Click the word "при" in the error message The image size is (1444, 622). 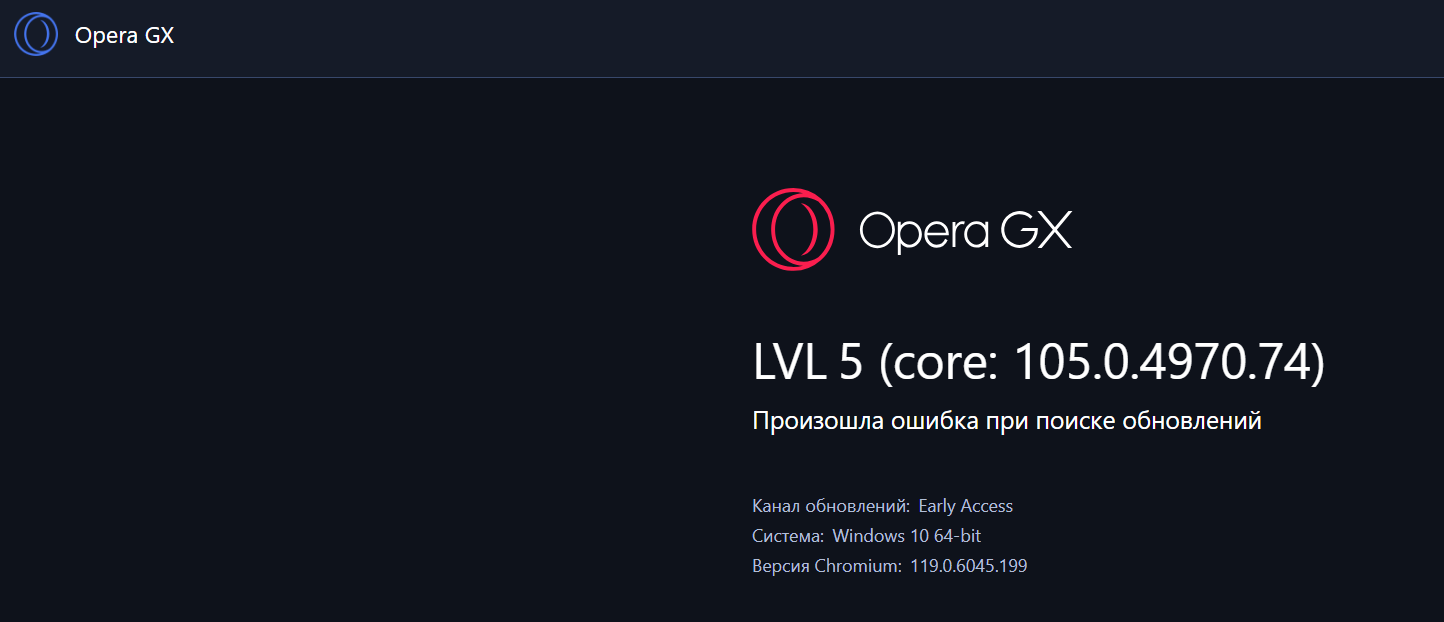pos(1007,421)
